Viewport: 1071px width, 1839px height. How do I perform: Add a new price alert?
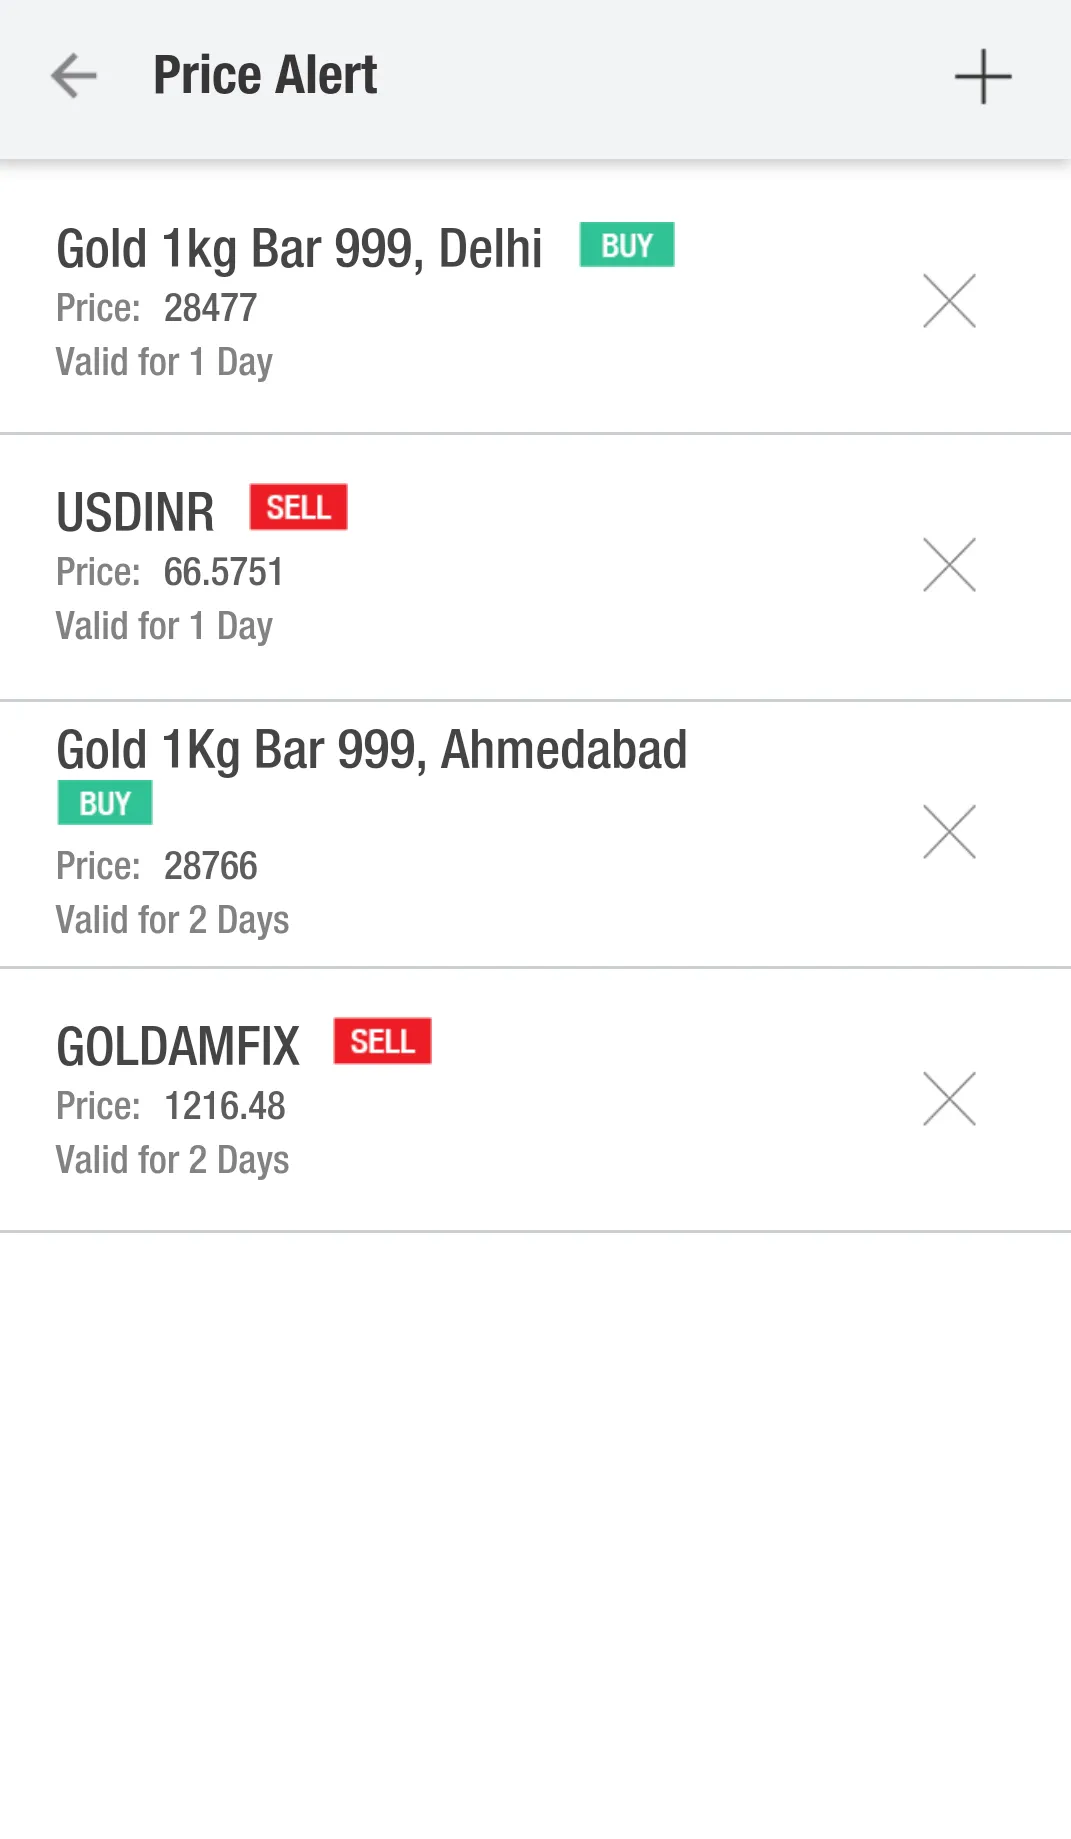pos(982,77)
